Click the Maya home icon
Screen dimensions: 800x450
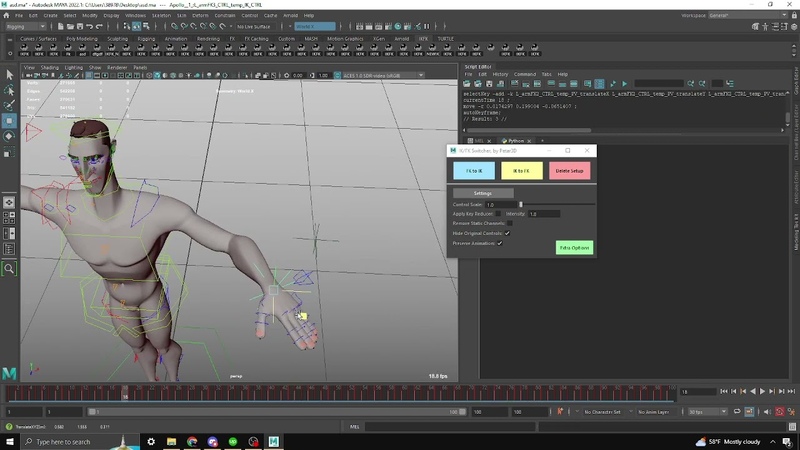pos(6,15)
